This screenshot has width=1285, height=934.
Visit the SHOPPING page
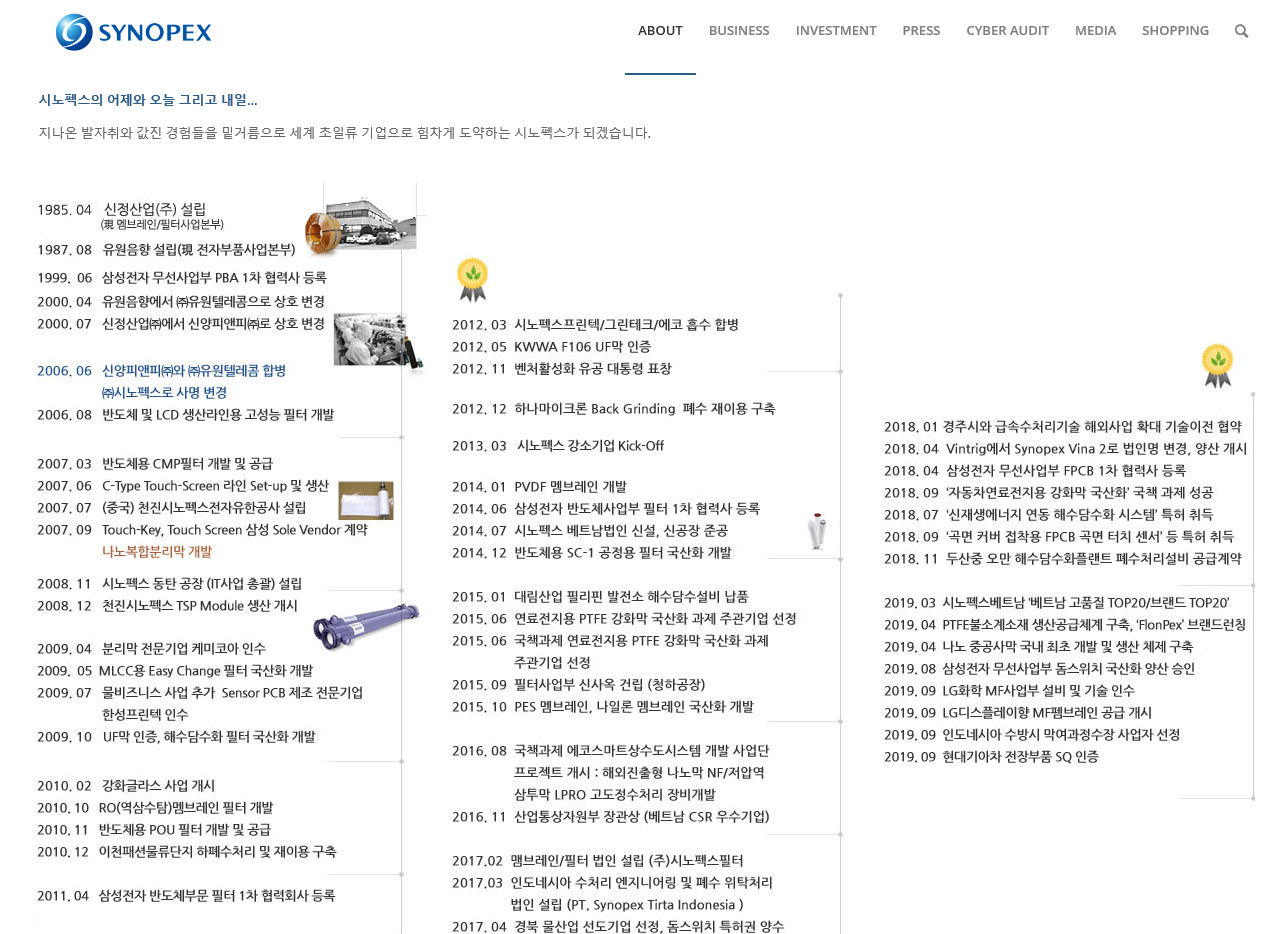click(x=1175, y=31)
